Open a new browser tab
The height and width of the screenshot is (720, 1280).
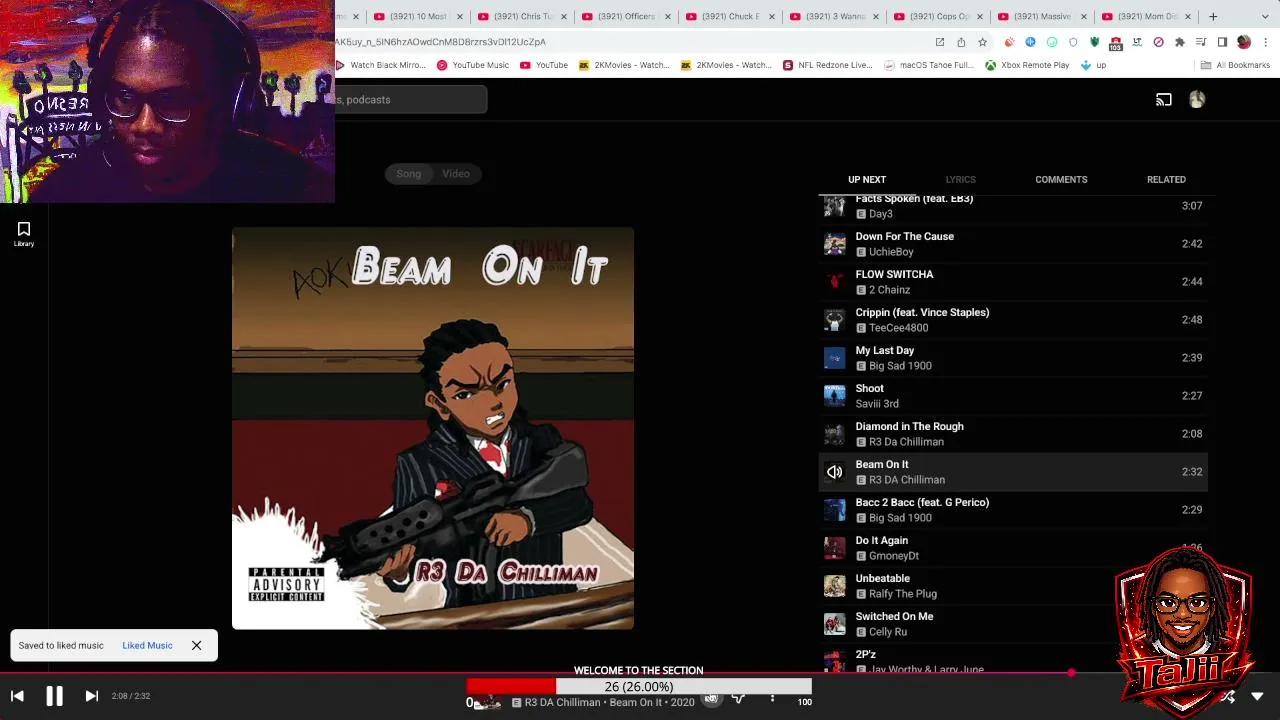tap(1213, 16)
